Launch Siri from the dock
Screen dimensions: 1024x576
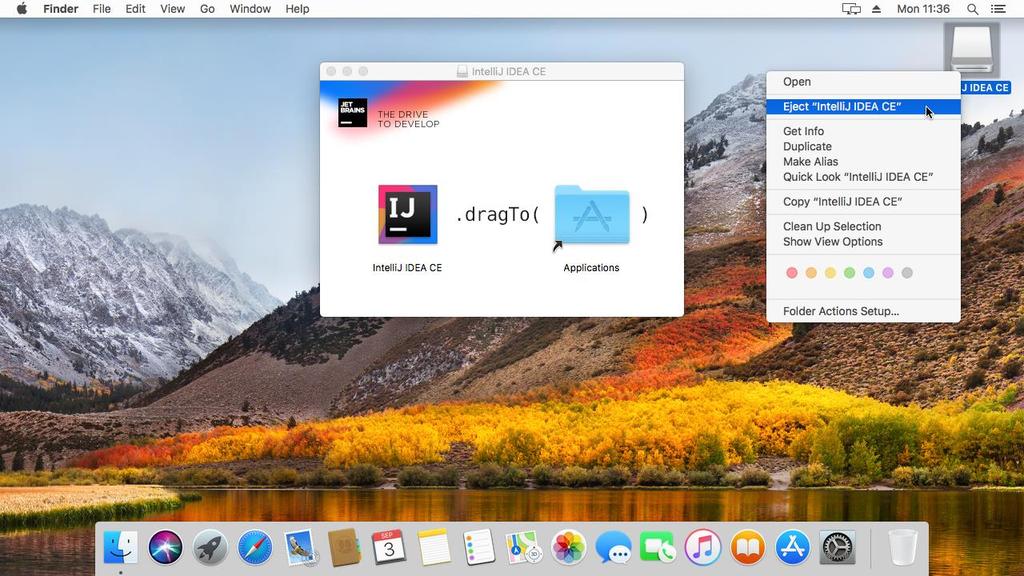pos(165,547)
